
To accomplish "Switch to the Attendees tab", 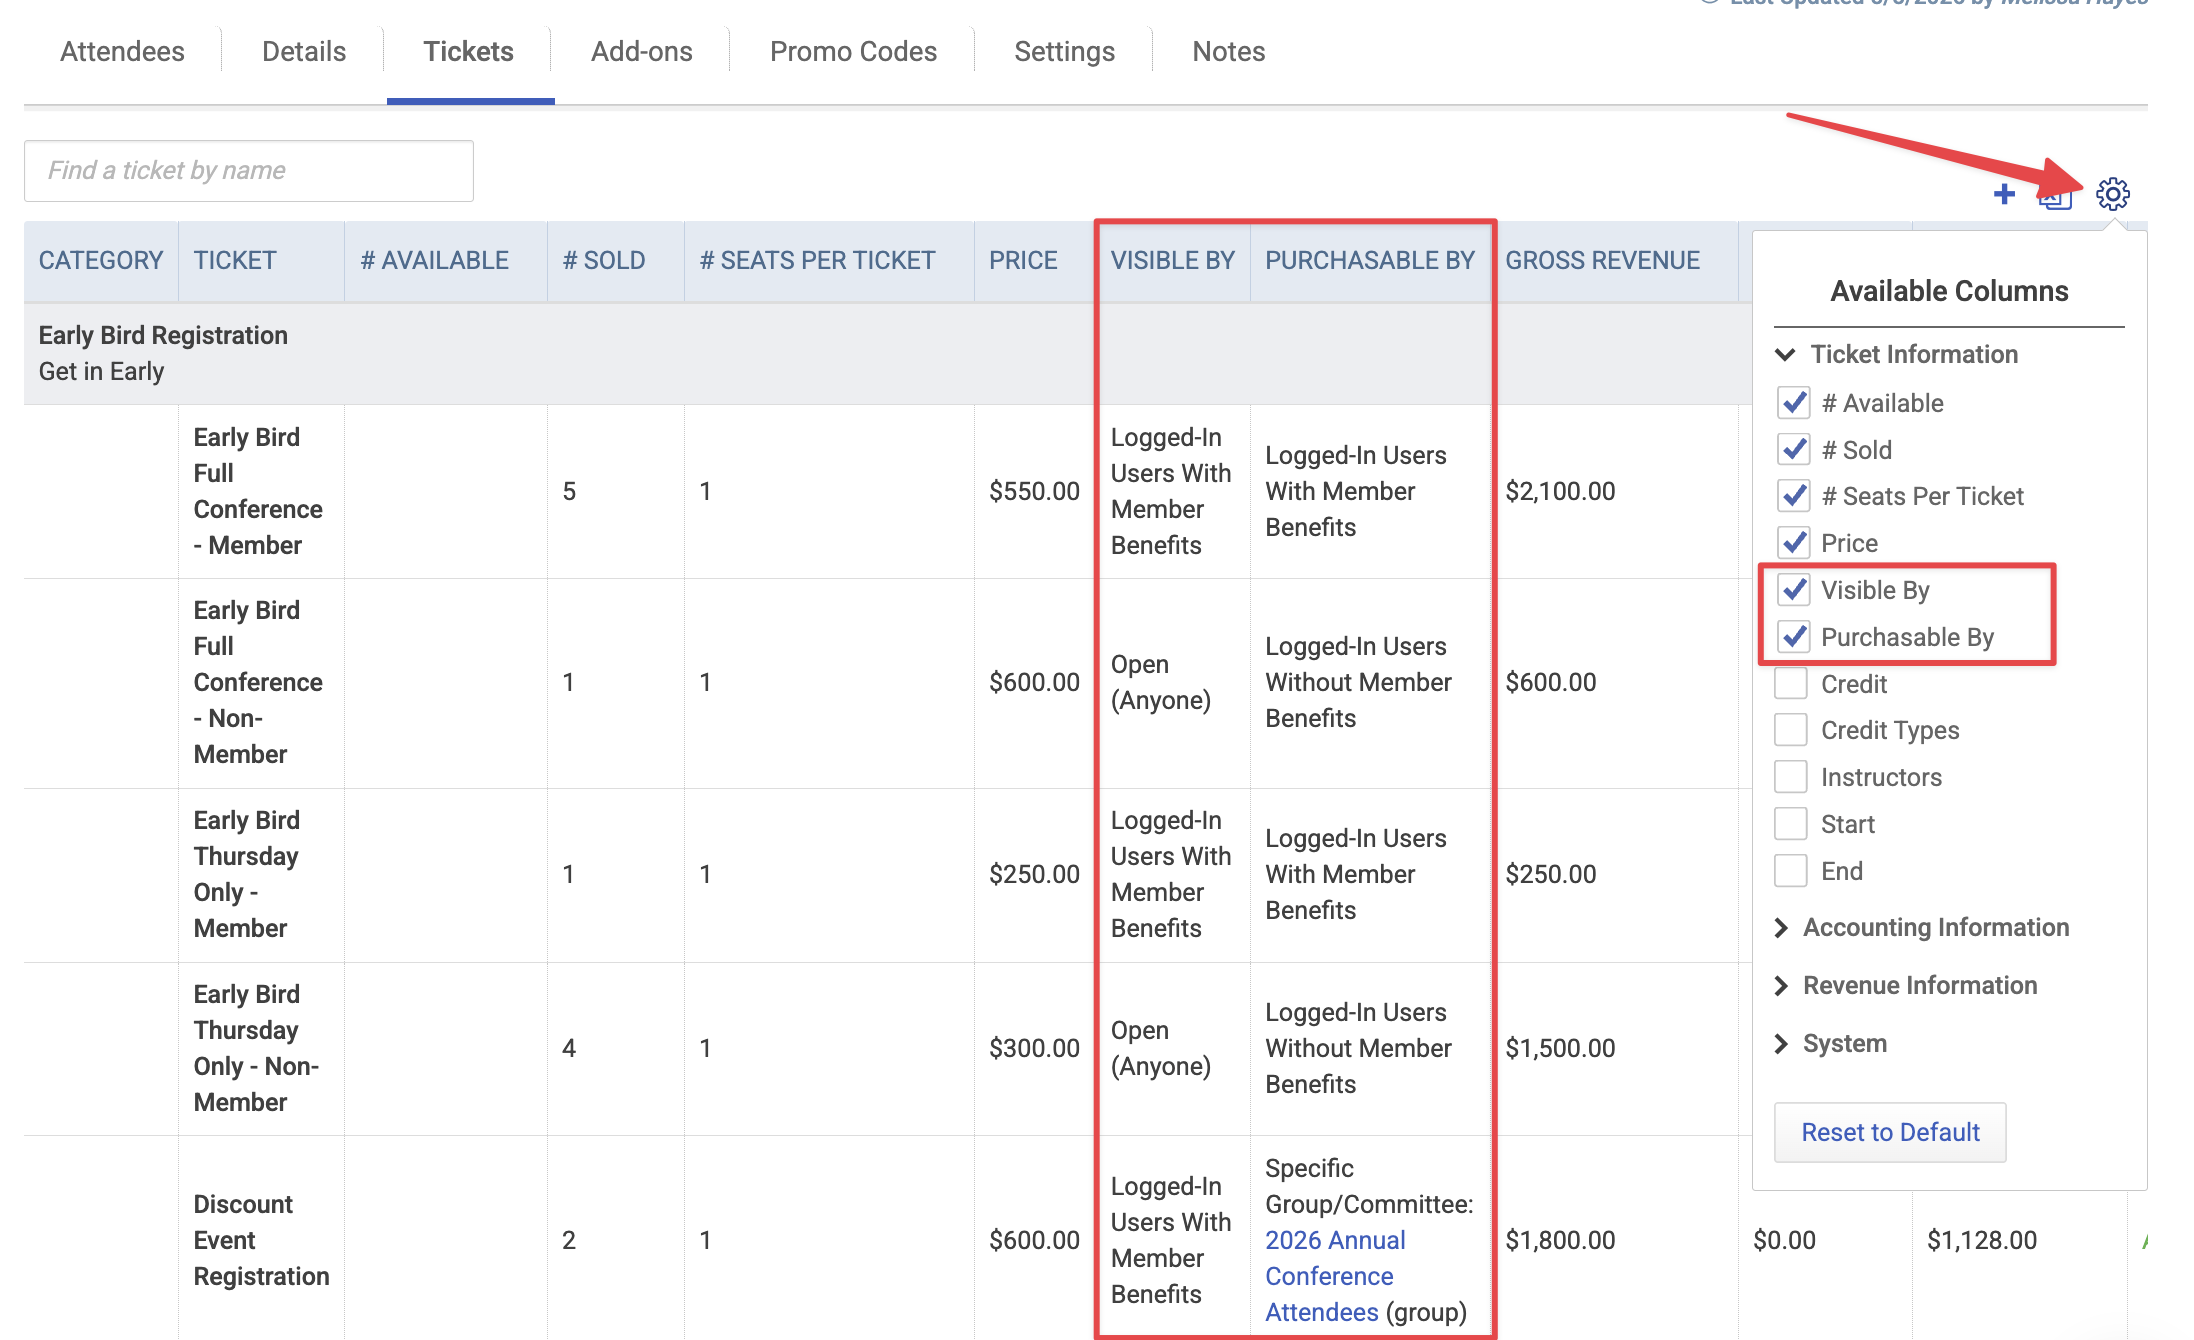I will [x=122, y=52].
